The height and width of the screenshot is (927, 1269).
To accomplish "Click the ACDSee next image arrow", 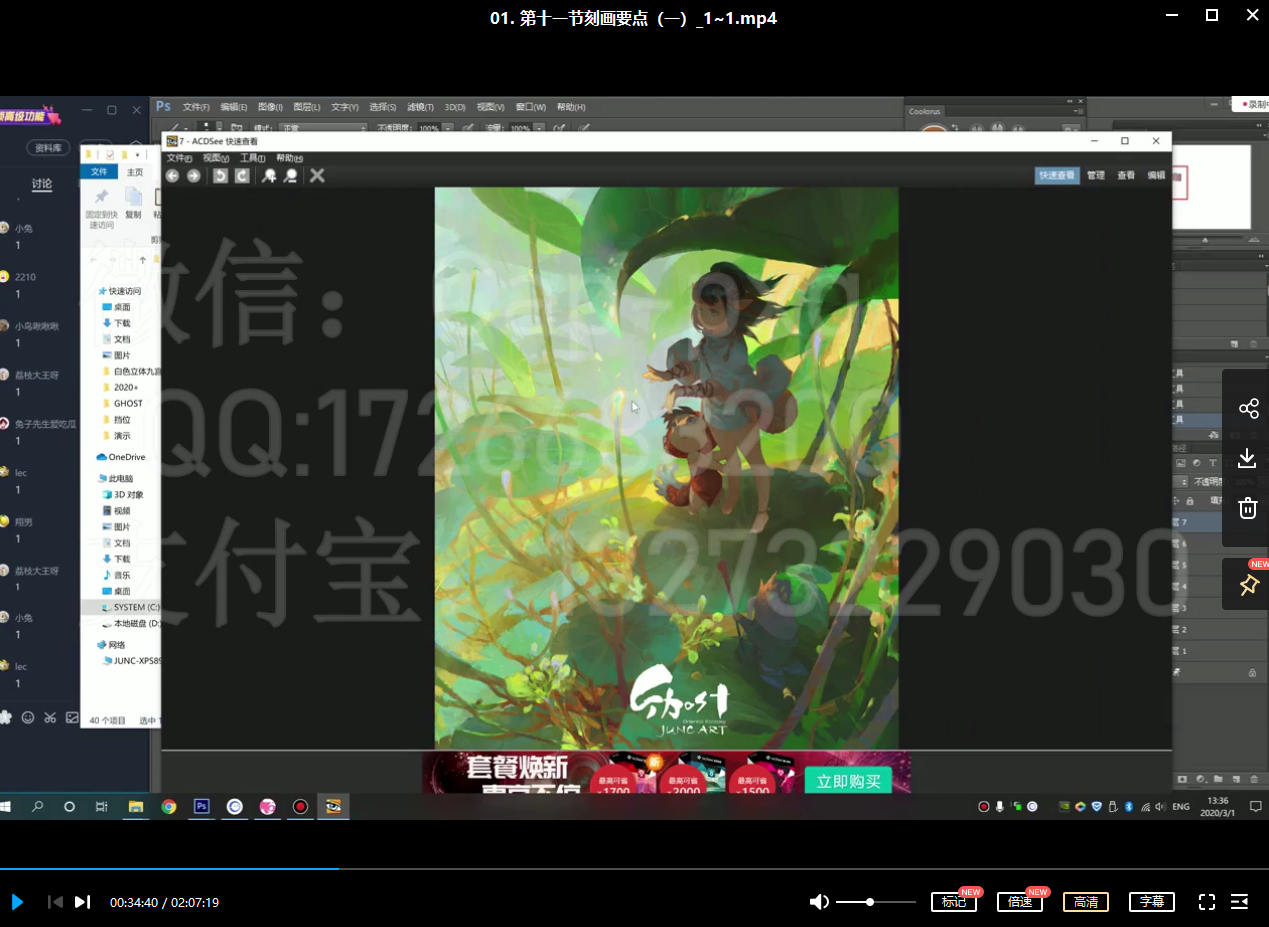I will coord(193,176).
